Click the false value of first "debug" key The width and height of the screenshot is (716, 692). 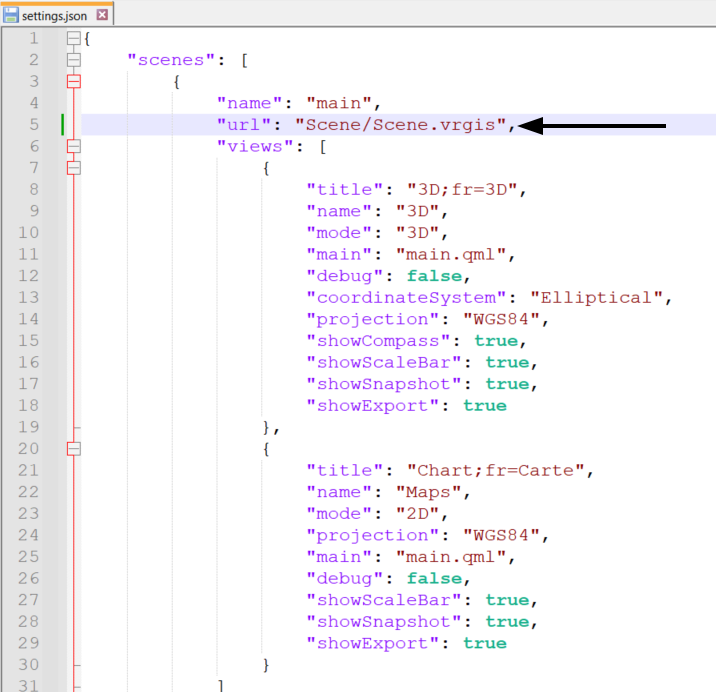[x=434, y=276]
